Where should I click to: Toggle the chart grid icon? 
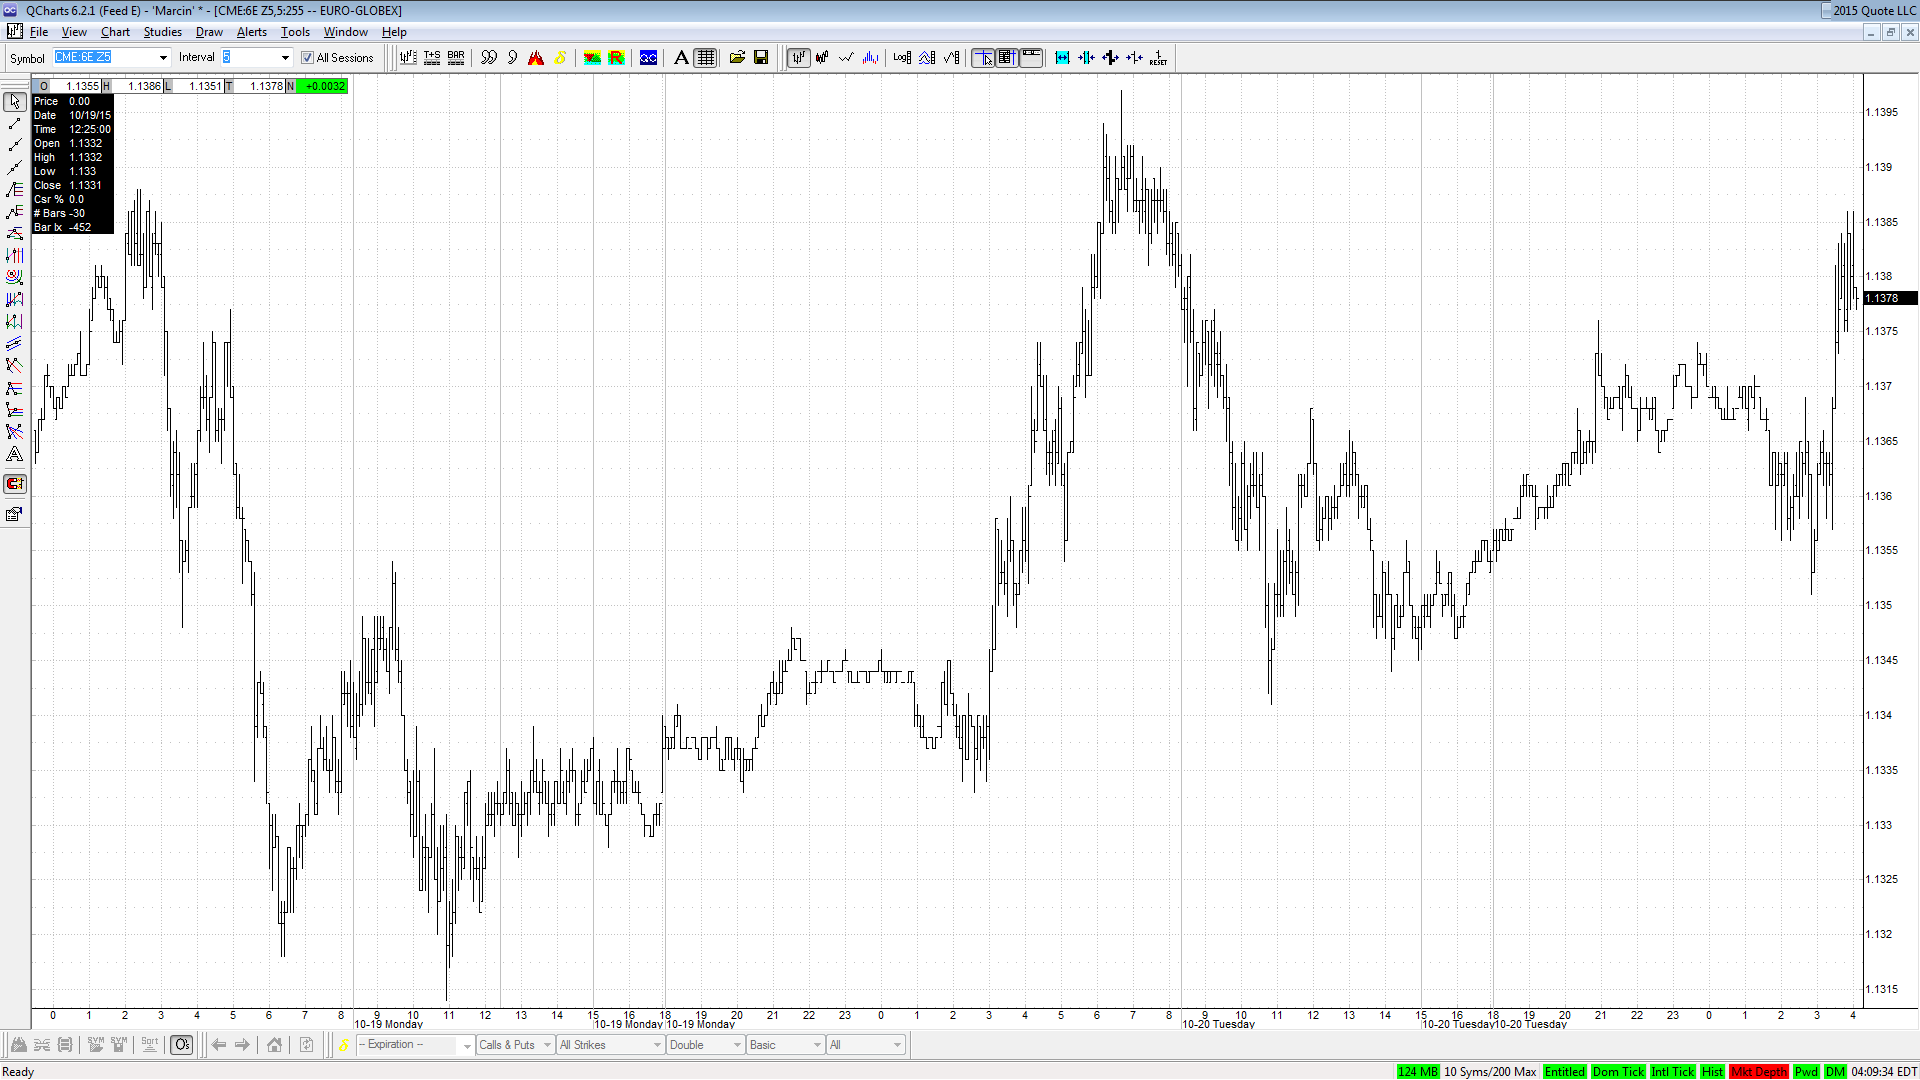coord(706,58)
